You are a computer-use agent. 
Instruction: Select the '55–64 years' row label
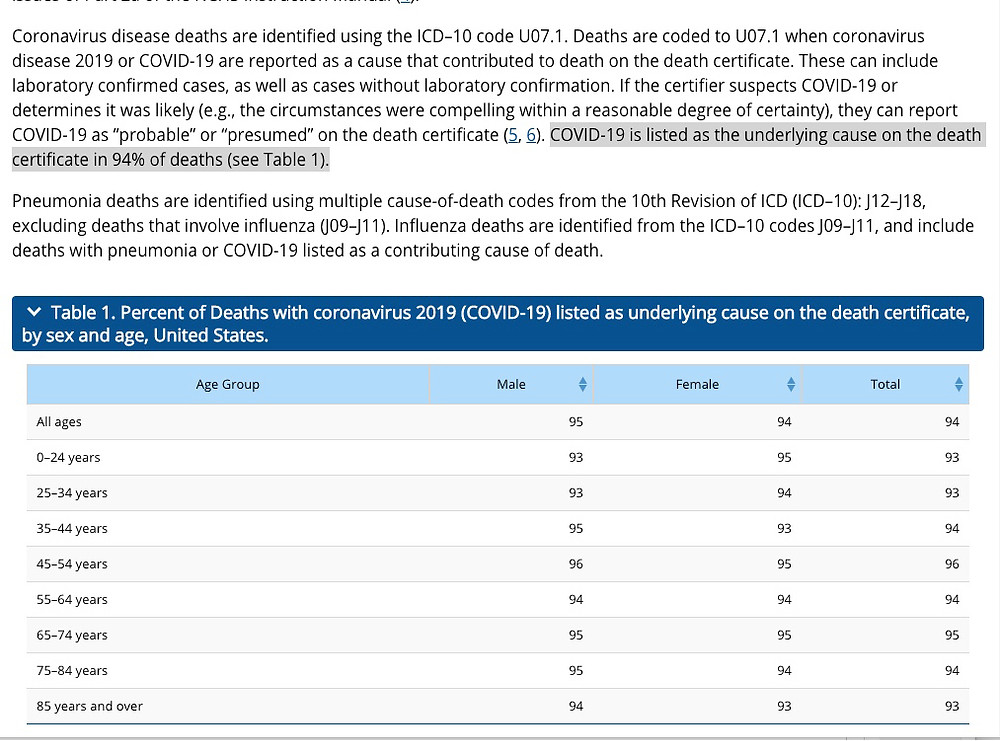(71, 599)
